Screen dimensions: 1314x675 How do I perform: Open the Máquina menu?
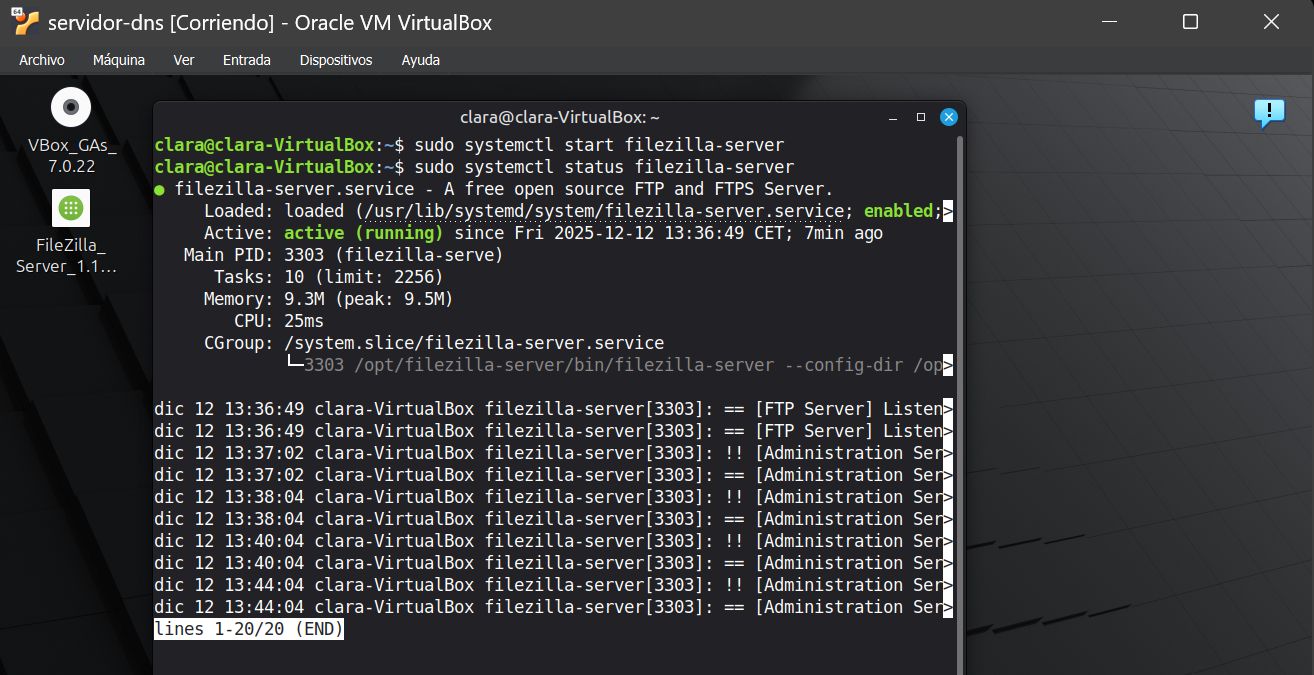(x=119, y=60)
